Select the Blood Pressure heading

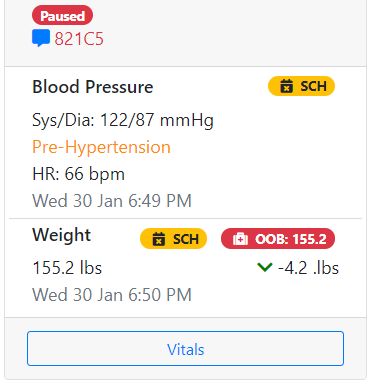(93, 87)
